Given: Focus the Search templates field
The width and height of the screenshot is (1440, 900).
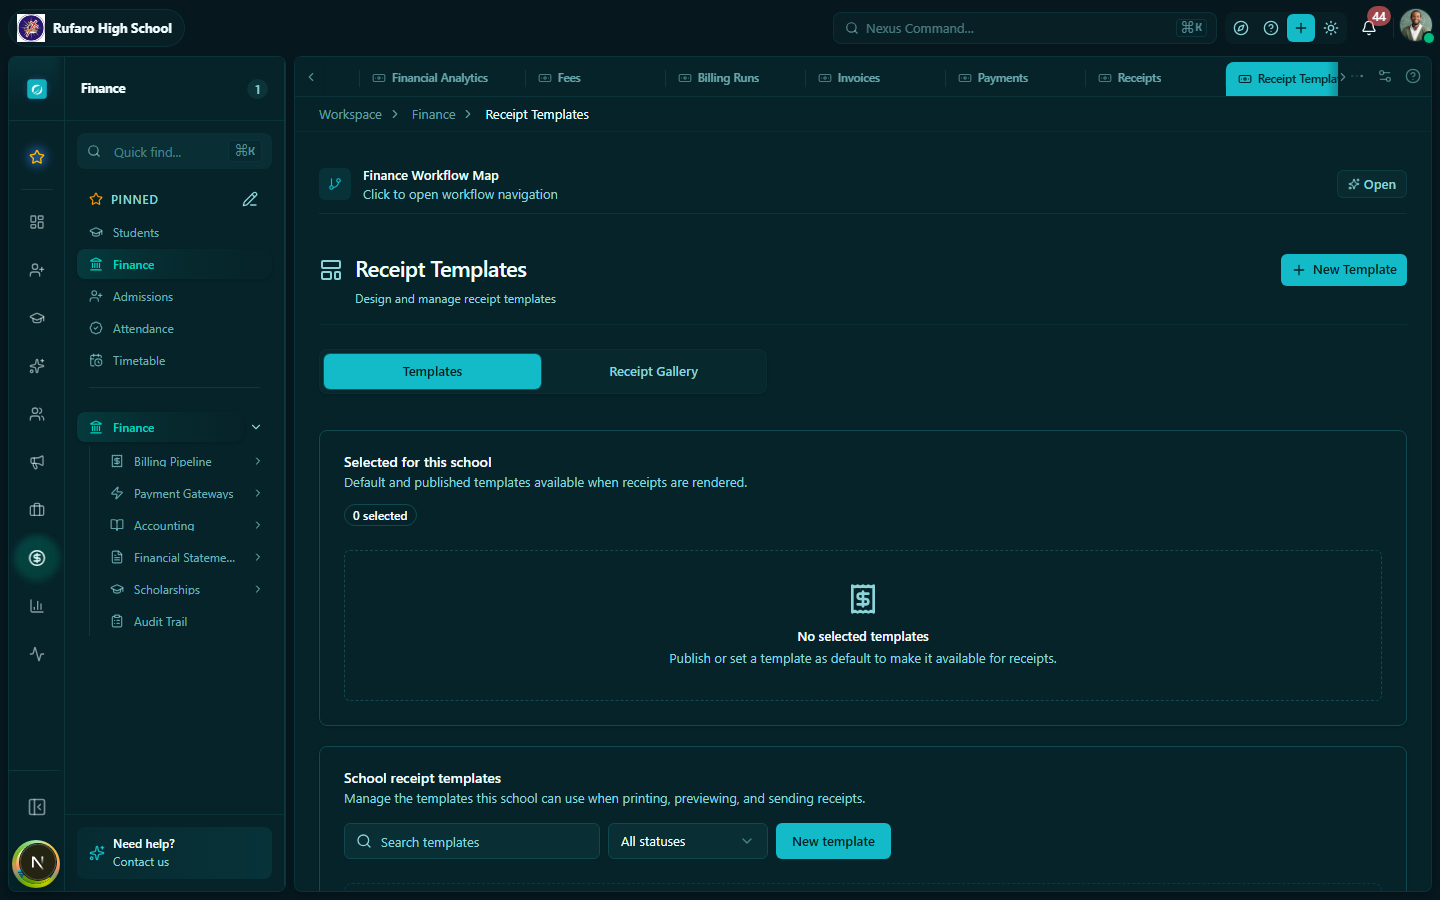Looking at the screenshot, I should (x=472, y=841).
